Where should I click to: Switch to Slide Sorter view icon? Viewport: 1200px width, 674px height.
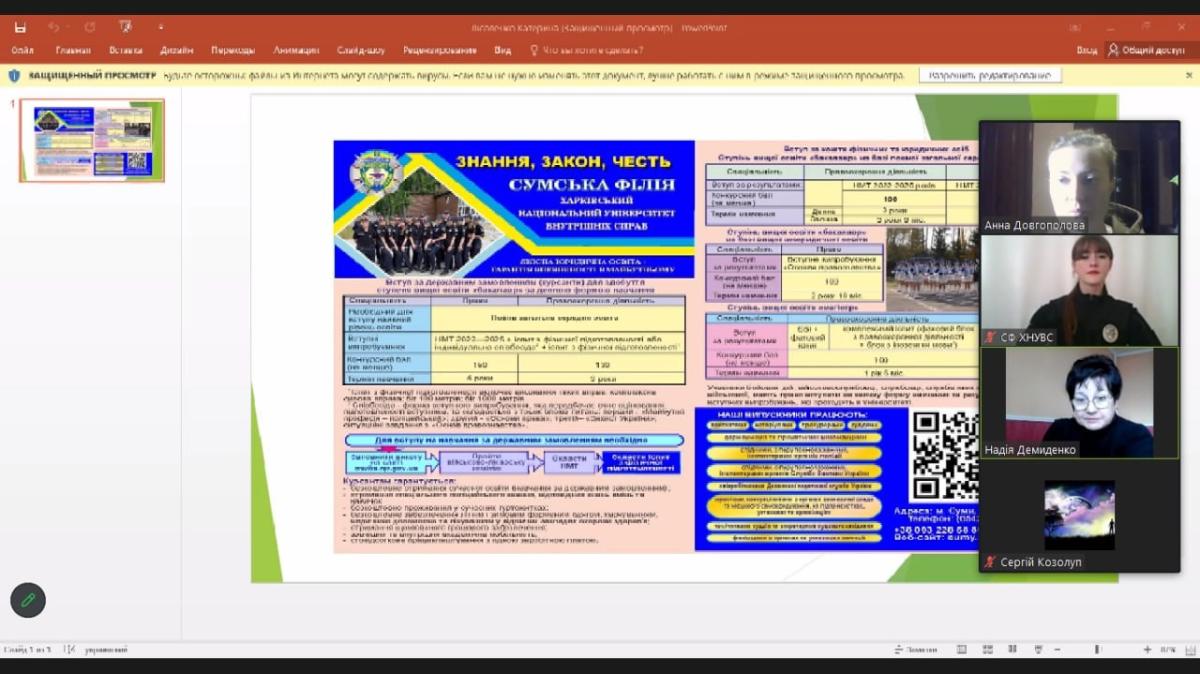point(990,650)
